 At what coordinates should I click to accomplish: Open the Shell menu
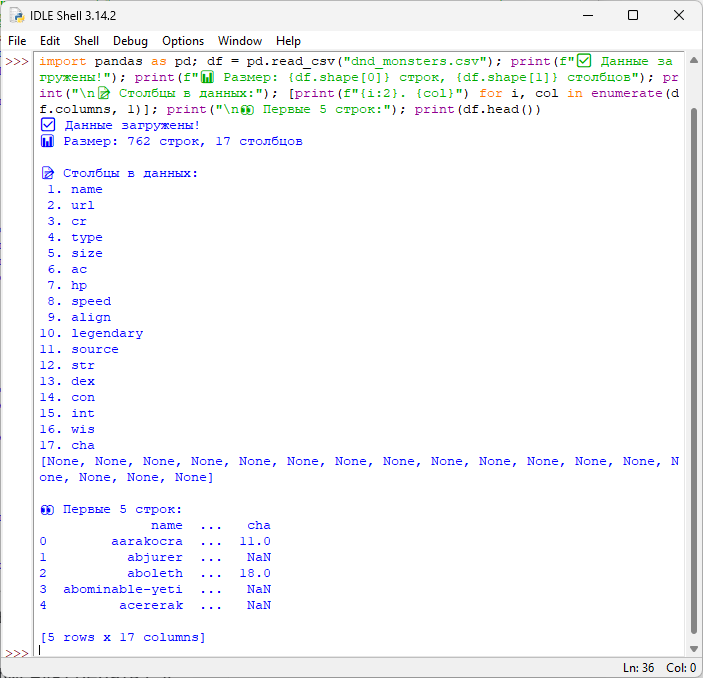(x=86, y=41)
